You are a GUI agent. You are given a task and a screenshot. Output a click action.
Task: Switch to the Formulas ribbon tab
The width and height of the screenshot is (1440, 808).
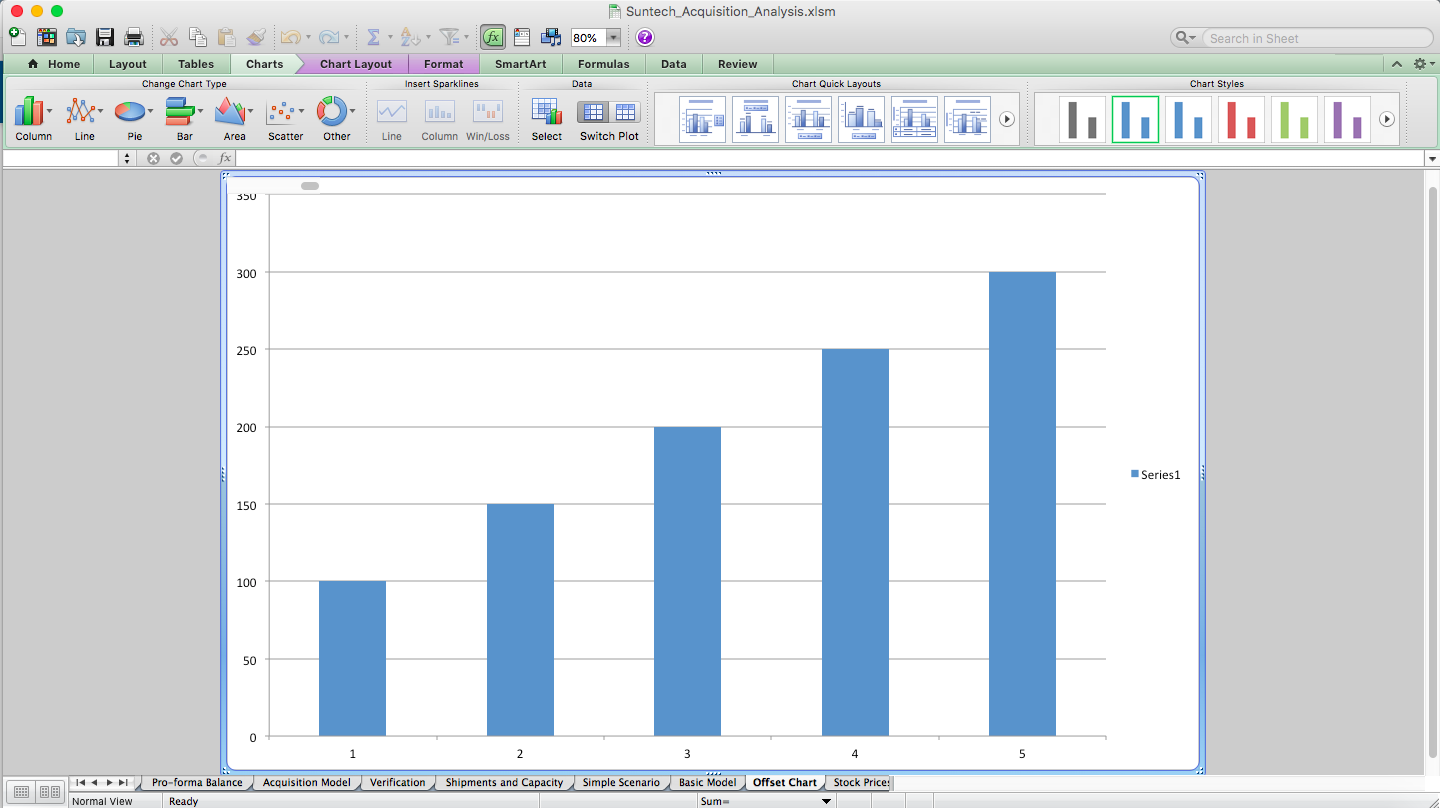[604, 64]
